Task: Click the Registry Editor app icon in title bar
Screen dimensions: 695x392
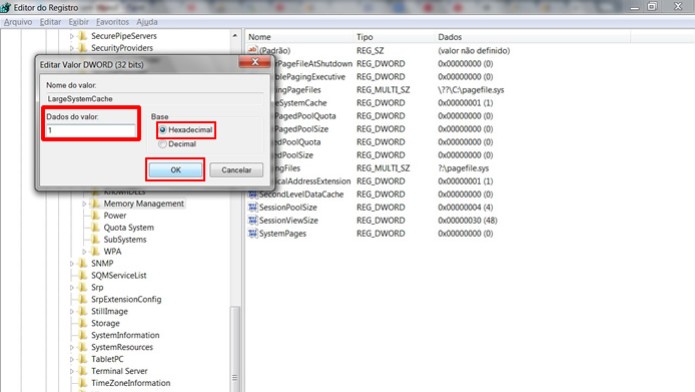Action: (6, 7)
